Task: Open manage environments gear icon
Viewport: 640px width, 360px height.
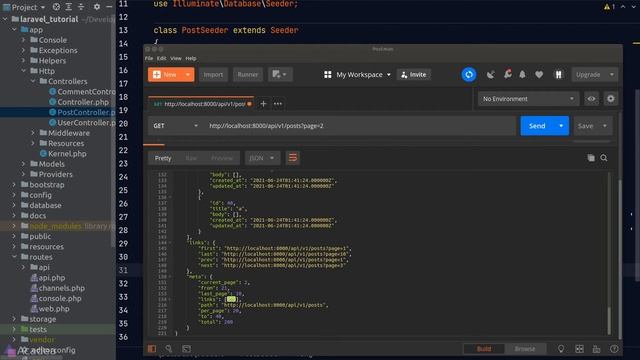Action: (x=611, y=99)
